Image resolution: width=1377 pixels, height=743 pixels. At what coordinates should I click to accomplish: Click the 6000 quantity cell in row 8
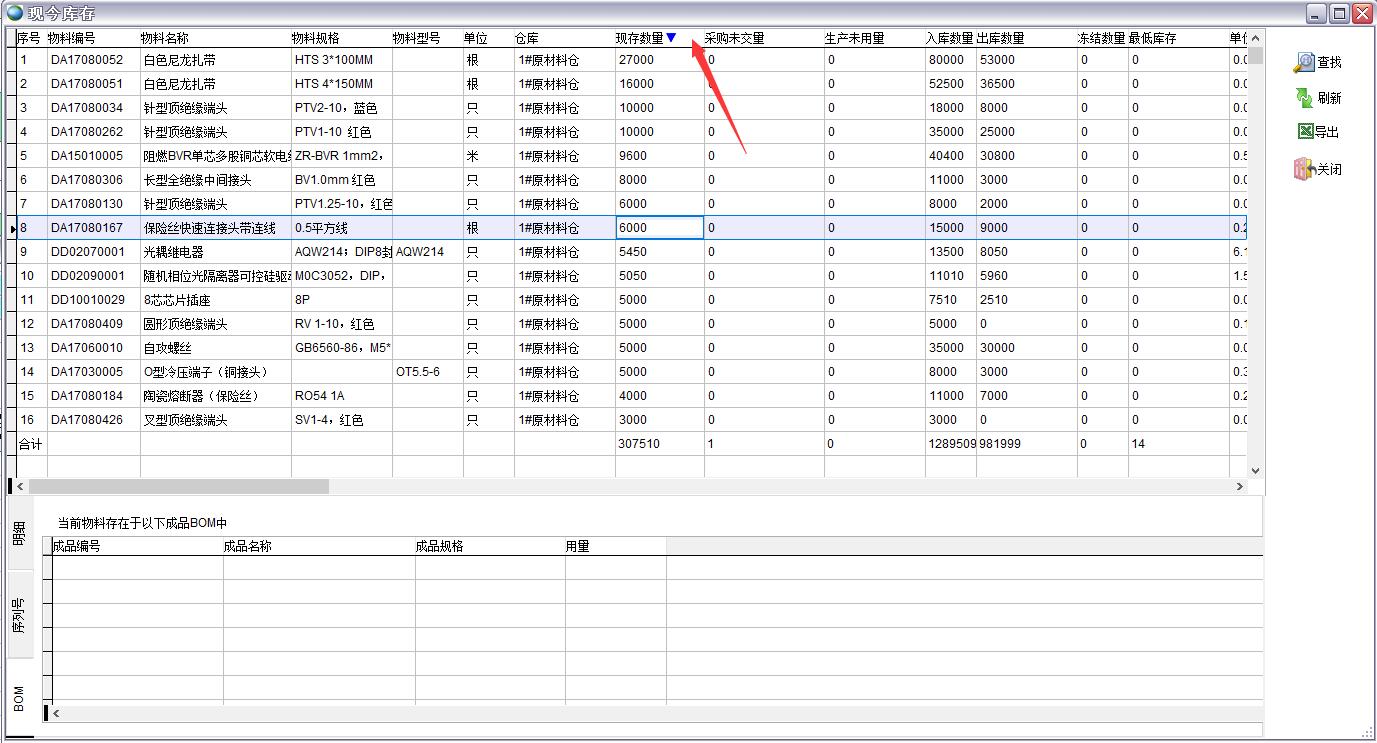point(659,228)
